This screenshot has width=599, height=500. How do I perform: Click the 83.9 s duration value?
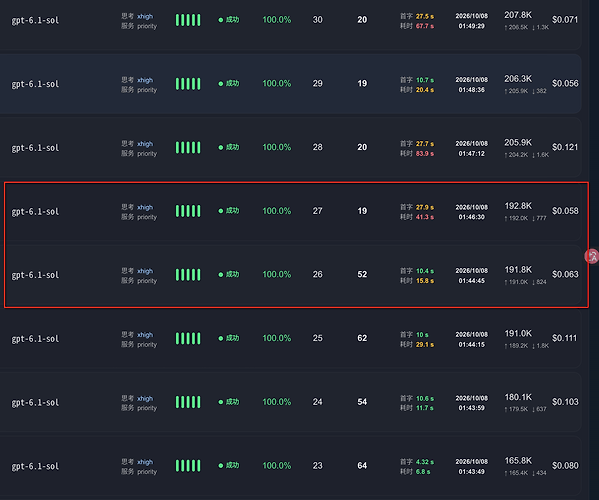click(425, 154)
